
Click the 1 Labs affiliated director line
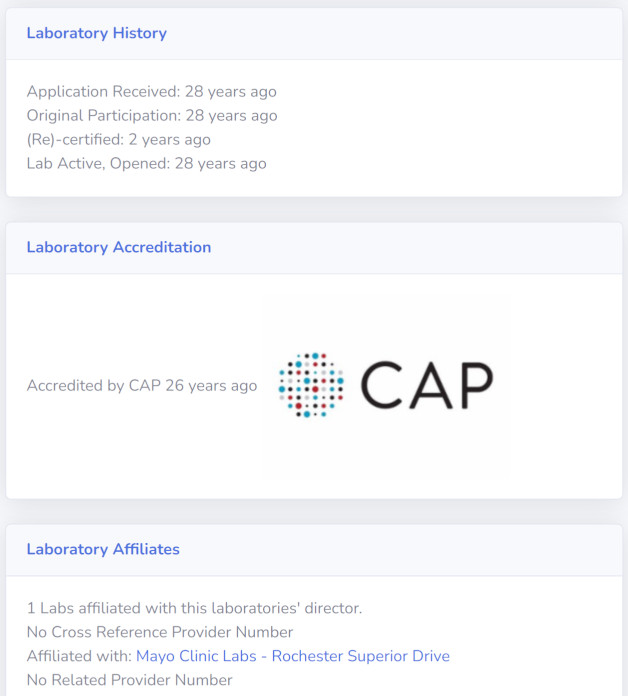194,608
